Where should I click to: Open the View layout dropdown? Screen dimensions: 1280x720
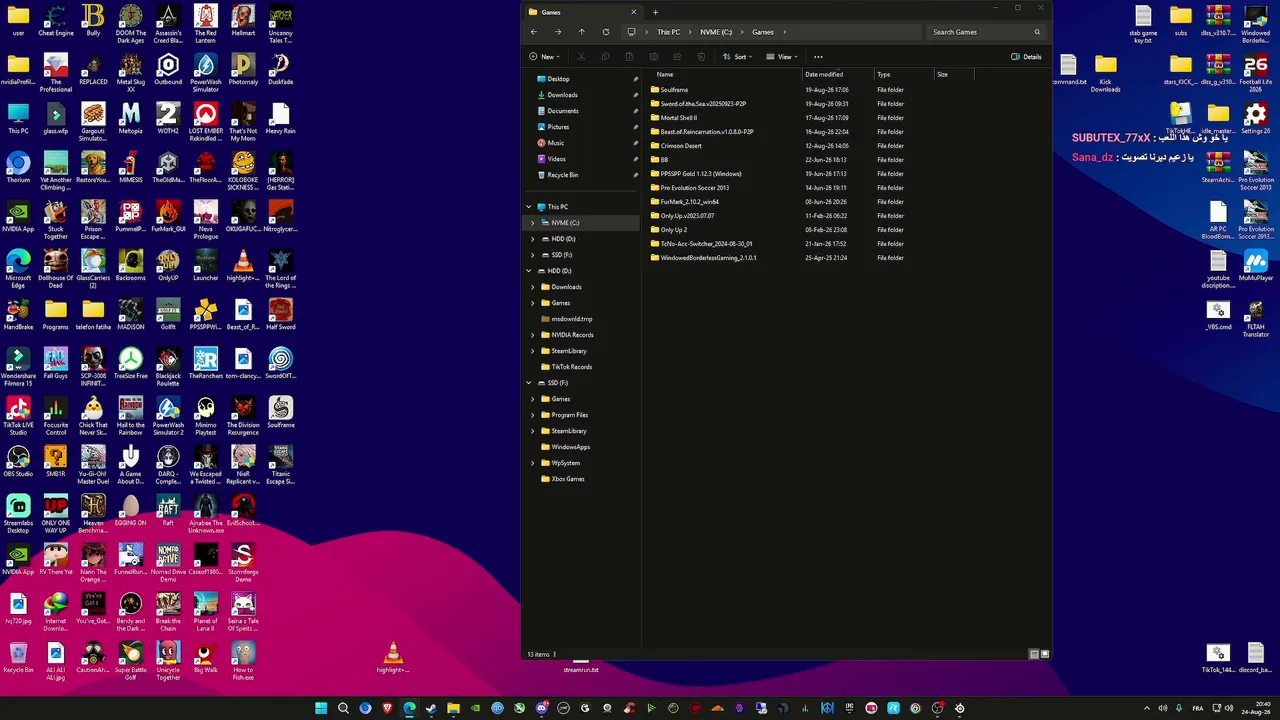tap(781, 57)
